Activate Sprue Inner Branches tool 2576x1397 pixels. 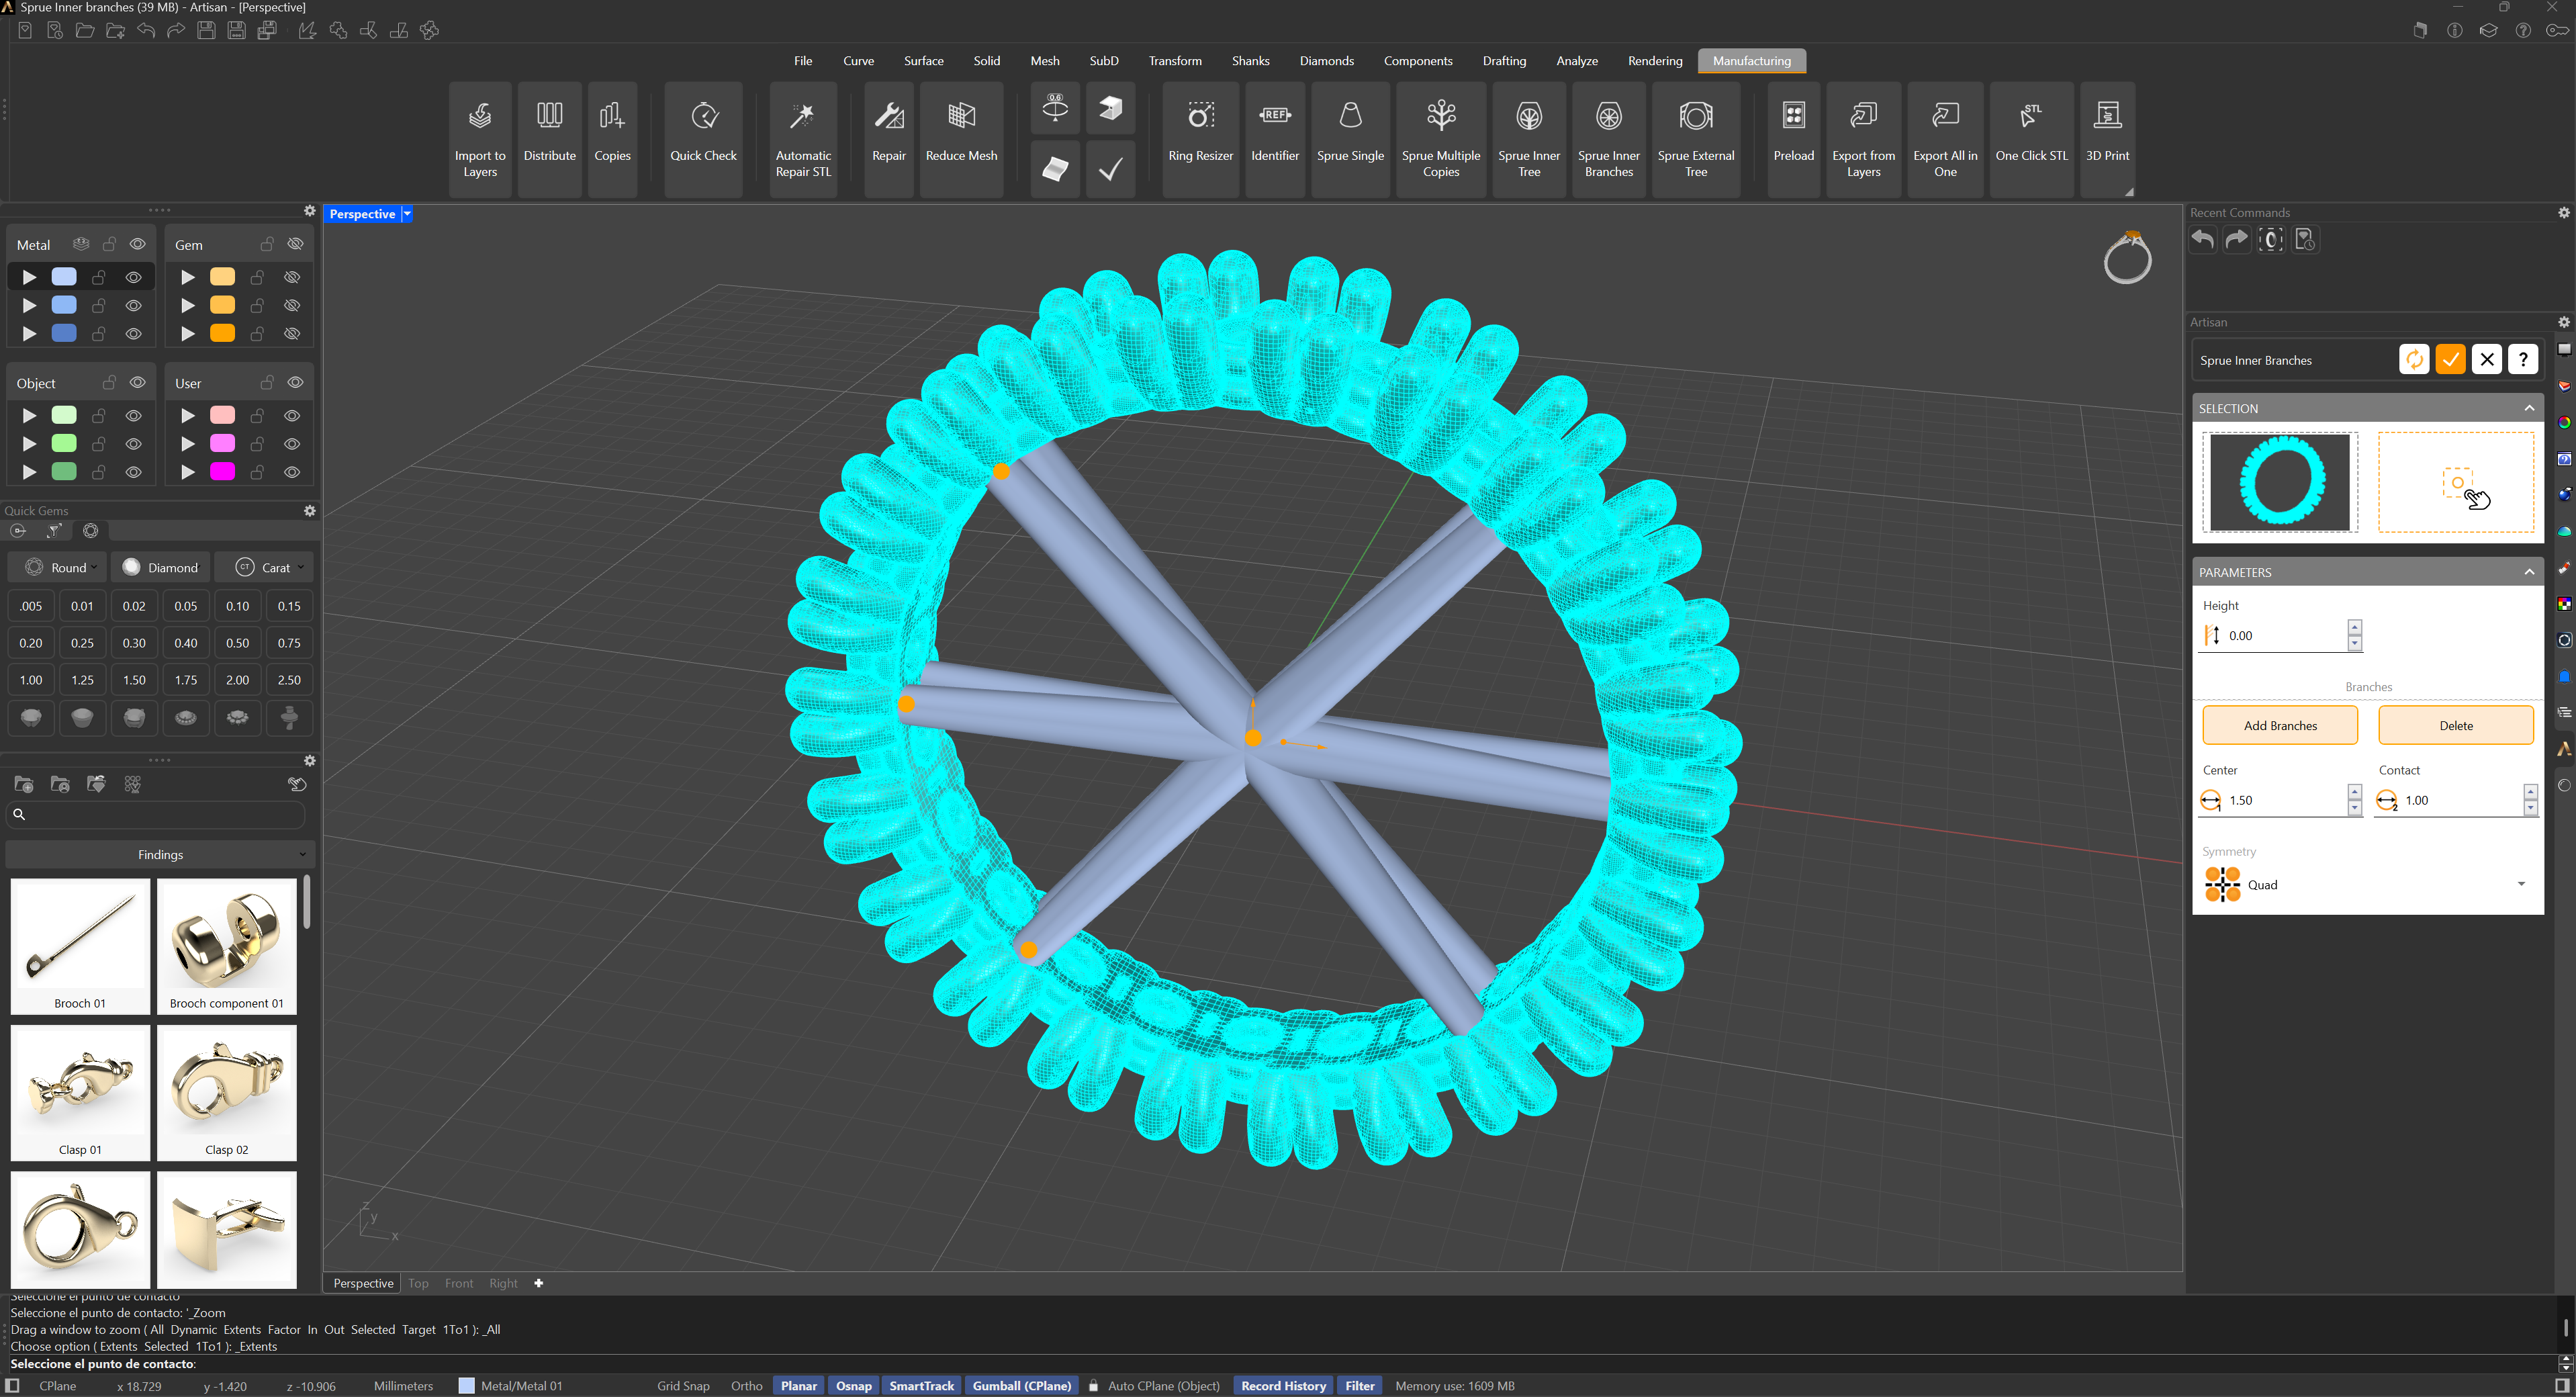[1609, 139]
